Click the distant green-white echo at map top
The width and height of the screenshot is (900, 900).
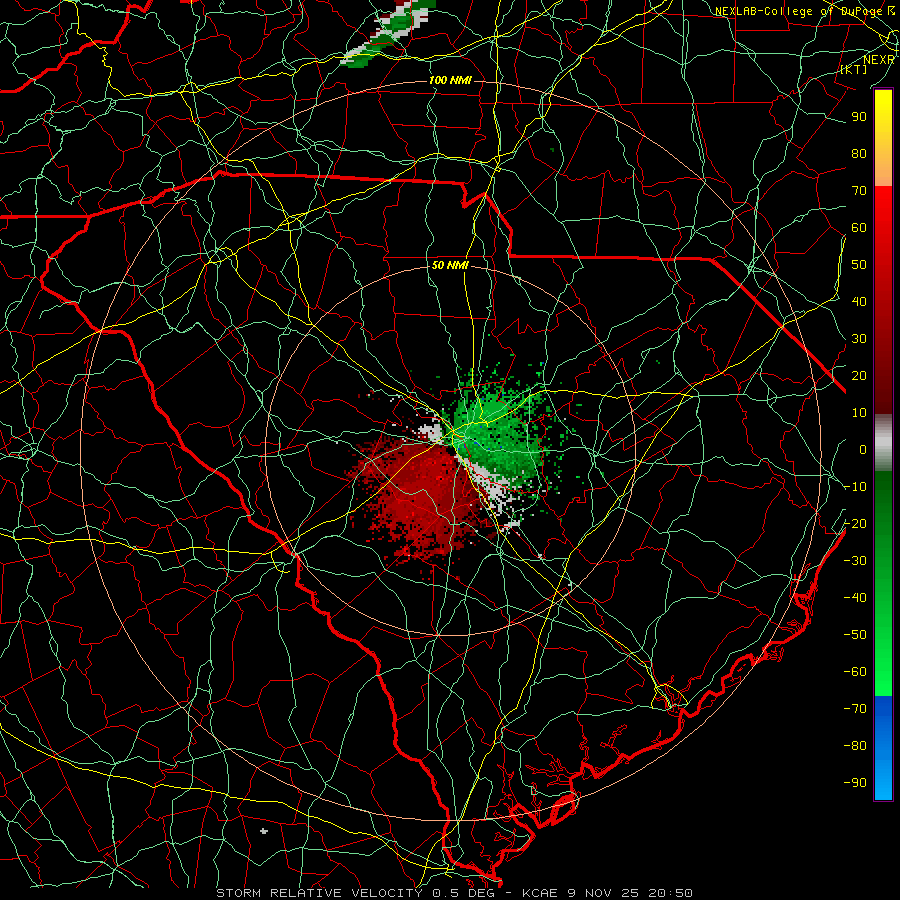[389, 32]
